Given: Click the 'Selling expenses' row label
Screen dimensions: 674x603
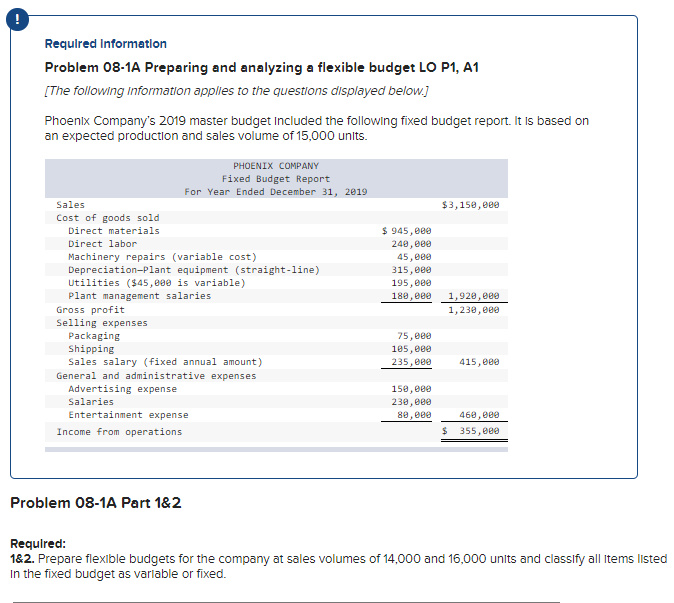Looking at the screenshot, I should [x=102, y=323].
